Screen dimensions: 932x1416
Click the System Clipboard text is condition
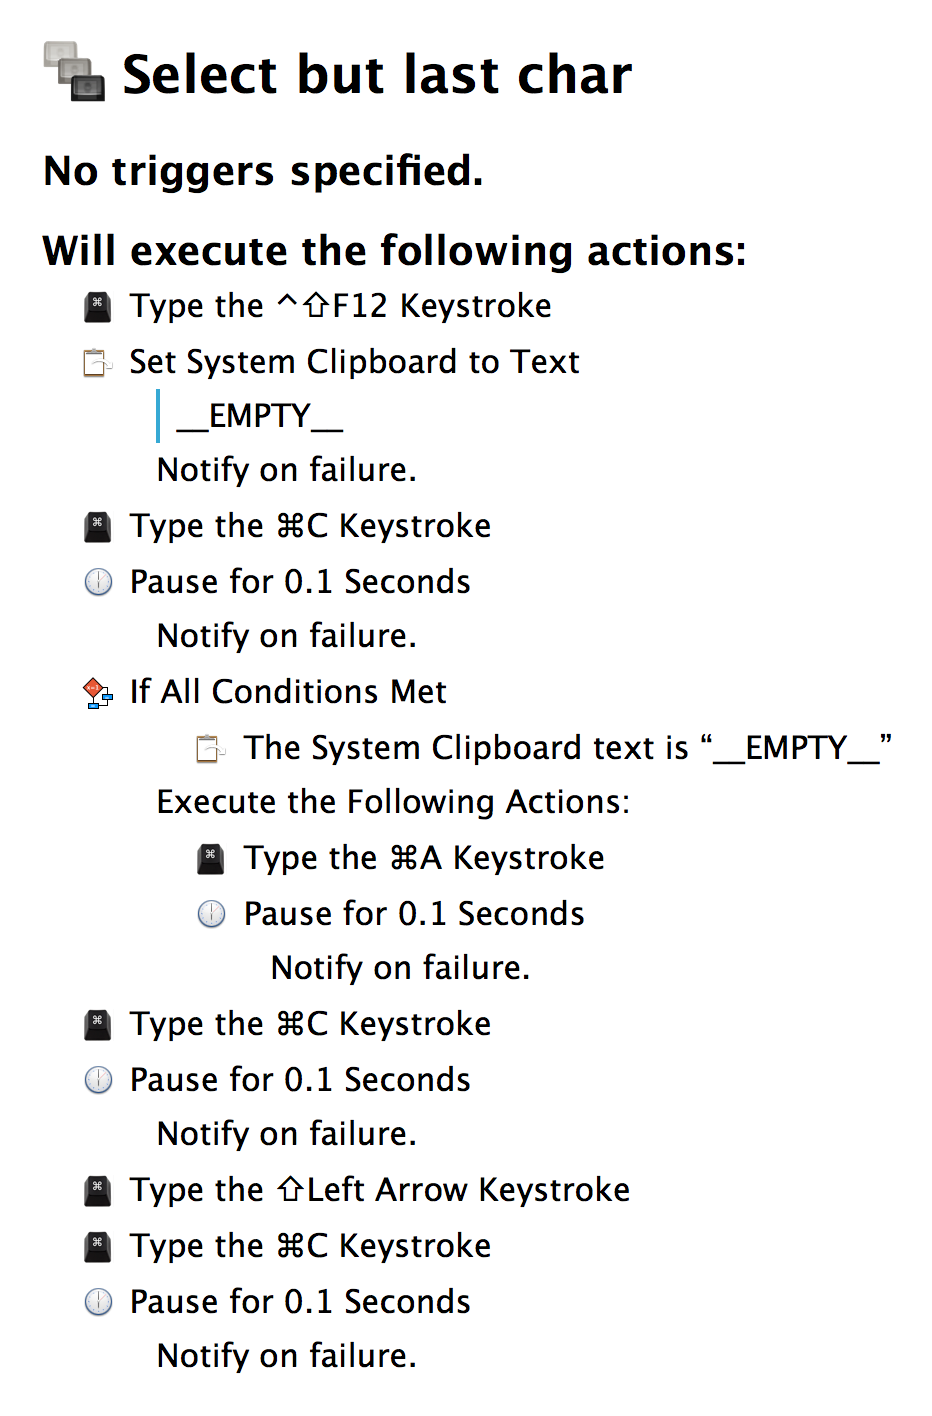pos(568,748)
